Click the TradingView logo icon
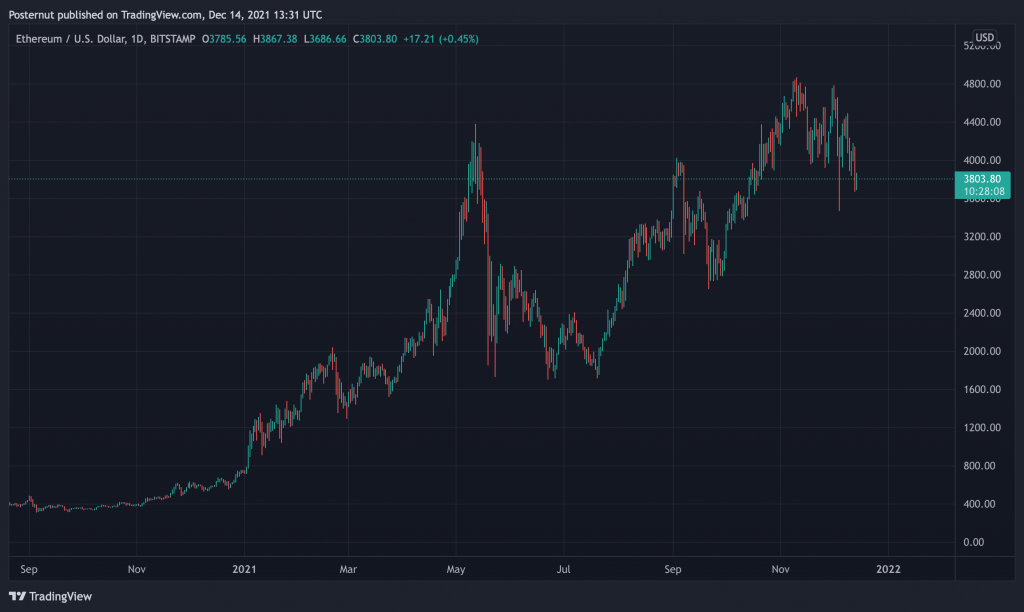 point(17,597)
